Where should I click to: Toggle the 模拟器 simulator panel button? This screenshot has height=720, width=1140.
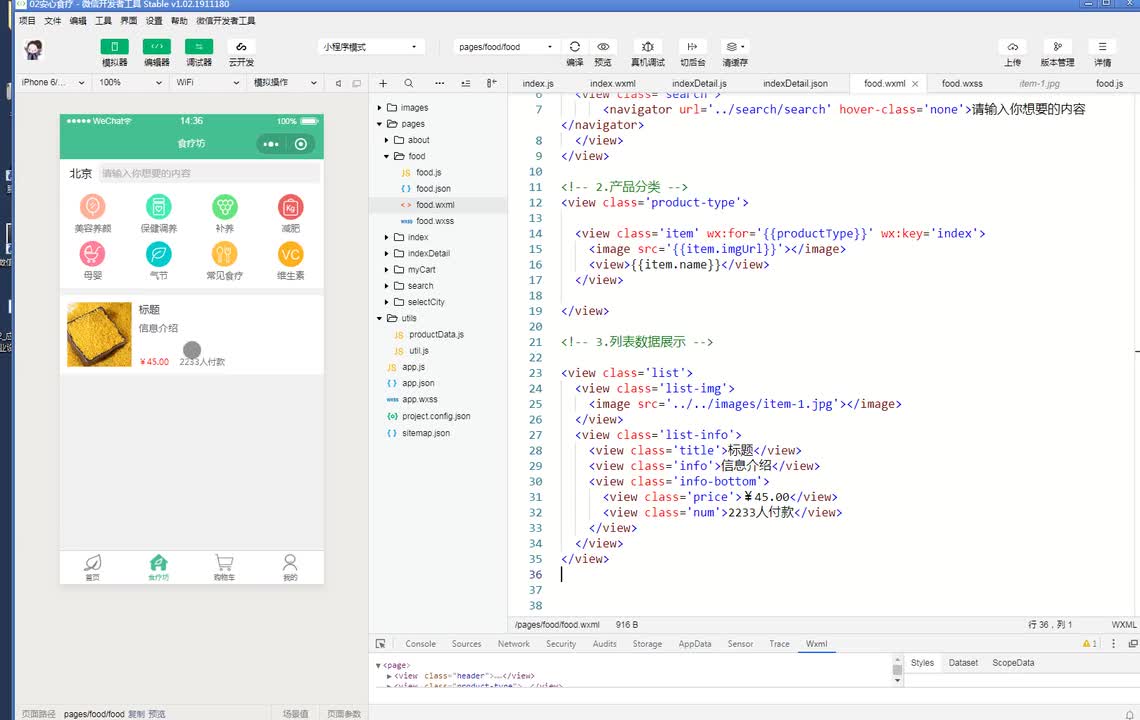[114, 47]
